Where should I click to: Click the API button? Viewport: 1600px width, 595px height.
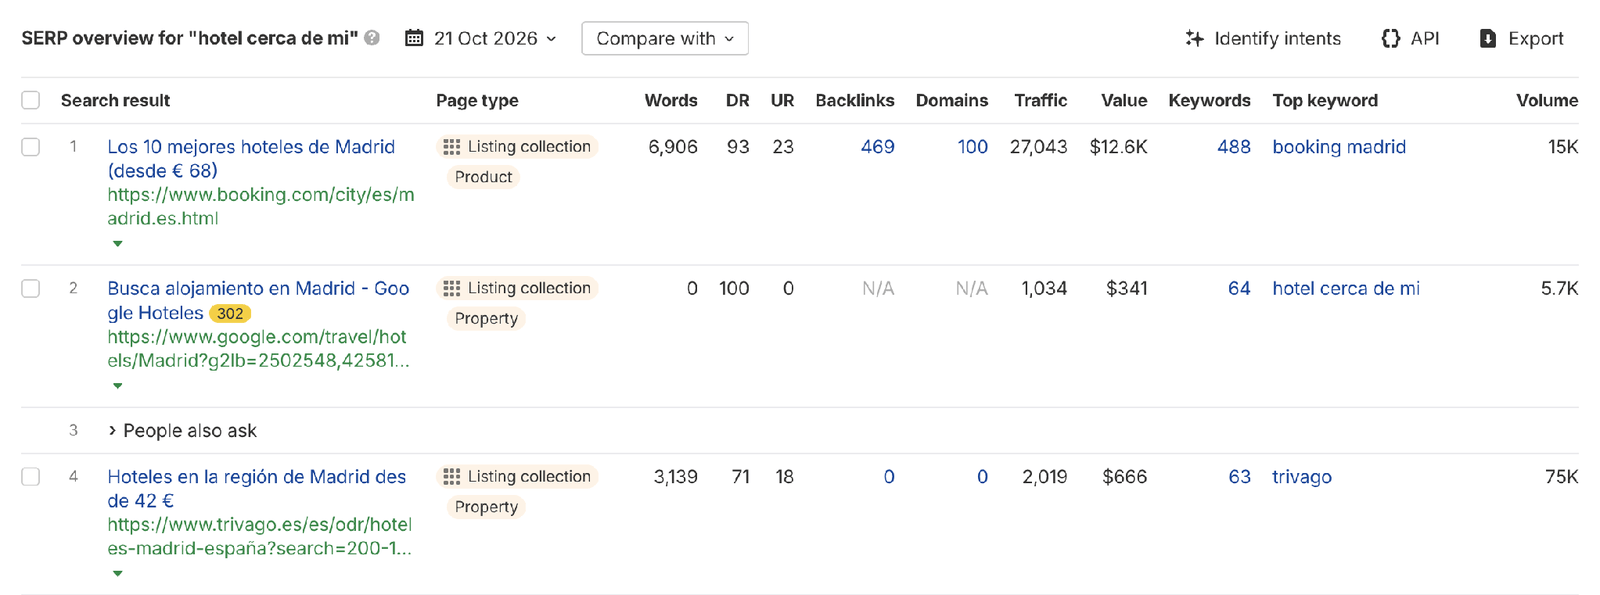pos(1410,38)
